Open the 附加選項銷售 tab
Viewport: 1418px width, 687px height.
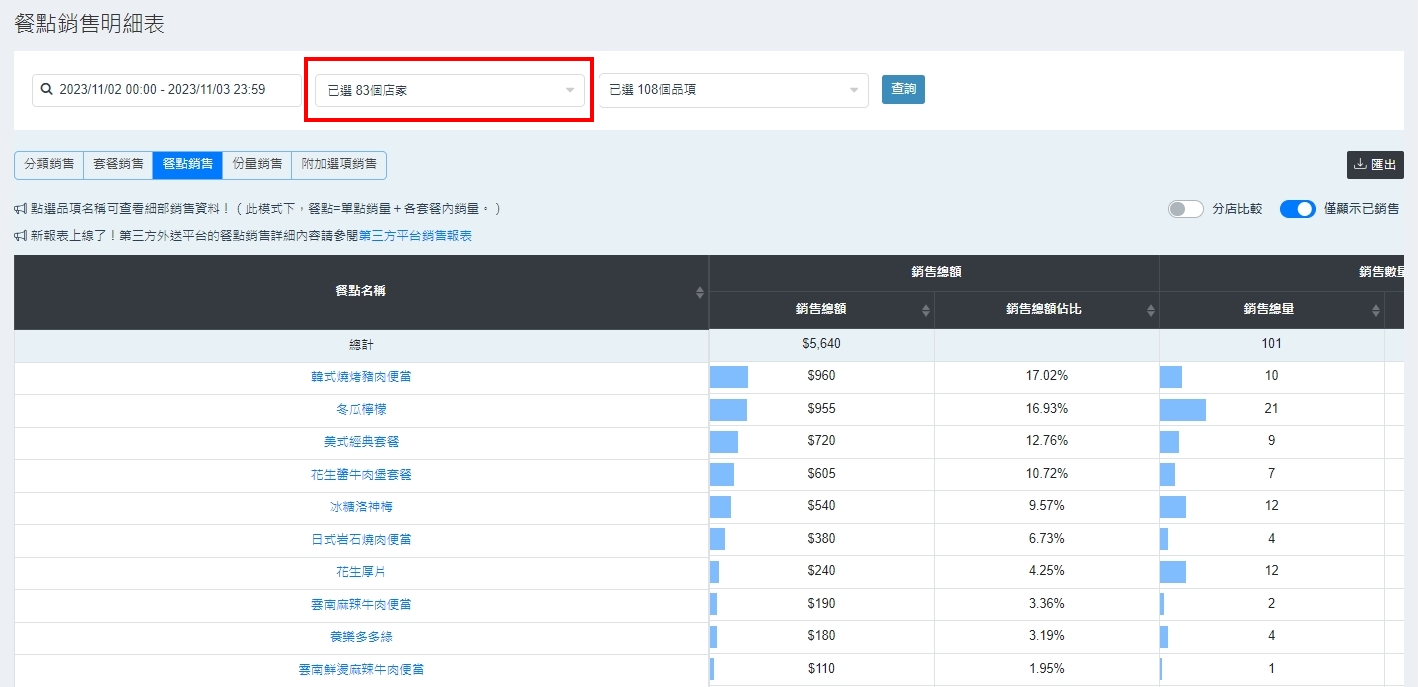tap(339, 164)
